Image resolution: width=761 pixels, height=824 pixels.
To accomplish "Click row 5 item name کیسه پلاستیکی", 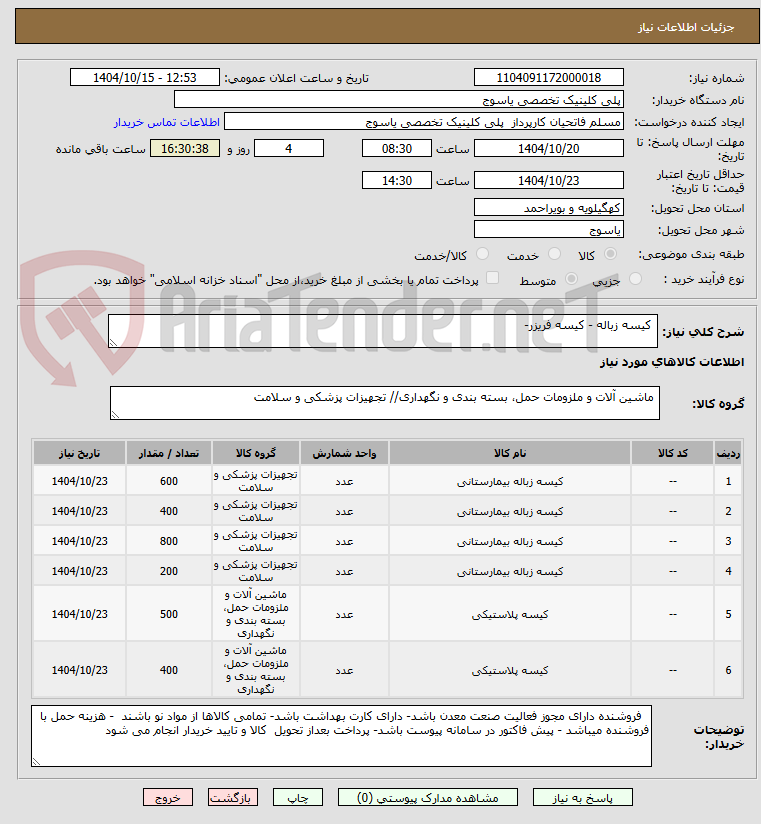I will click(x=510, y=614).
